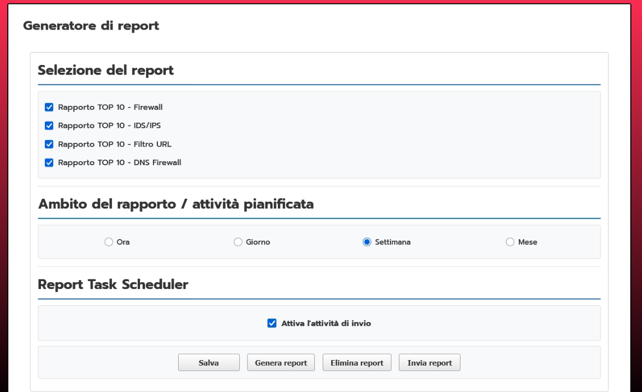Click the Selezione del report heading
Screen dimensions: 642x392
pyautogui.click(x=106, y=70)
